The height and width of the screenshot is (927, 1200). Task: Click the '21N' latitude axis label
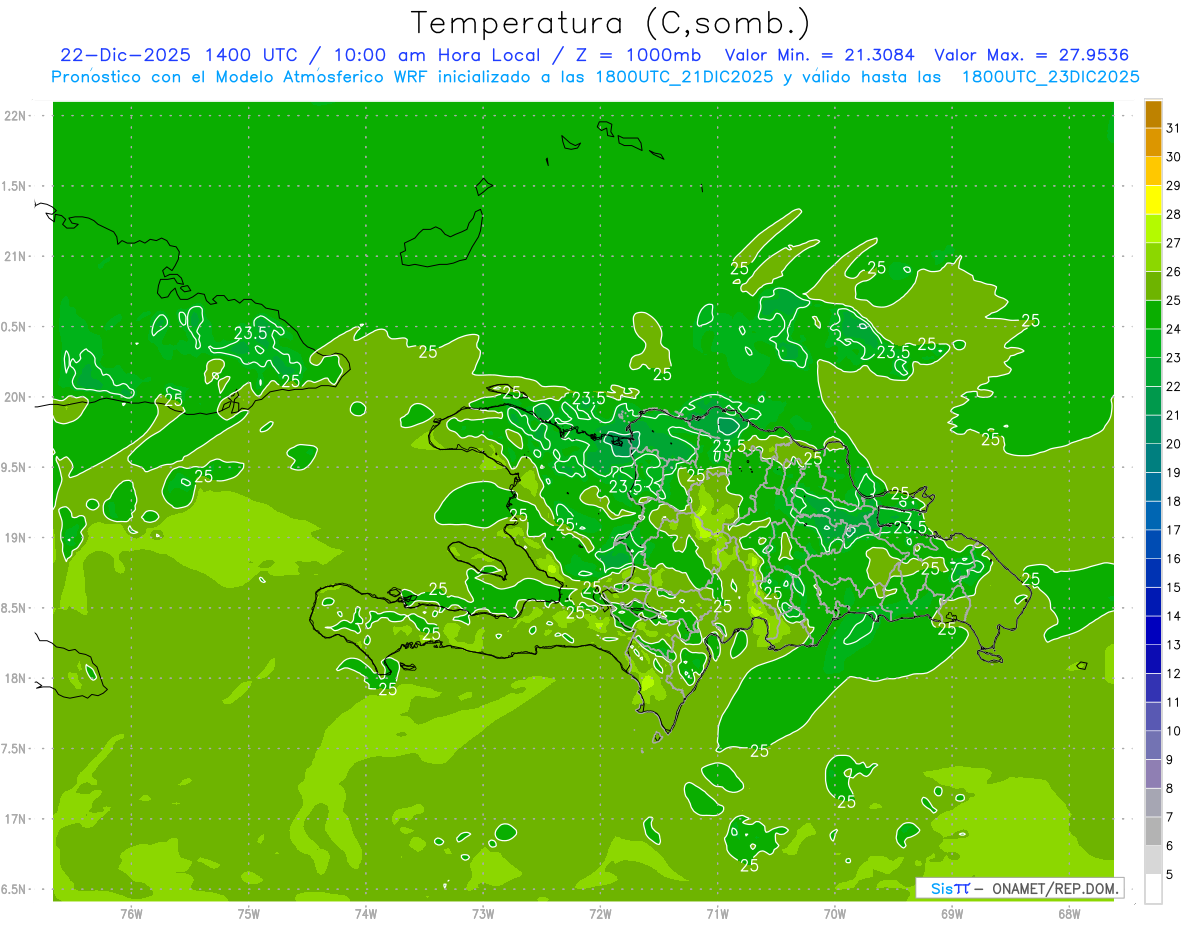pos(17,256)
